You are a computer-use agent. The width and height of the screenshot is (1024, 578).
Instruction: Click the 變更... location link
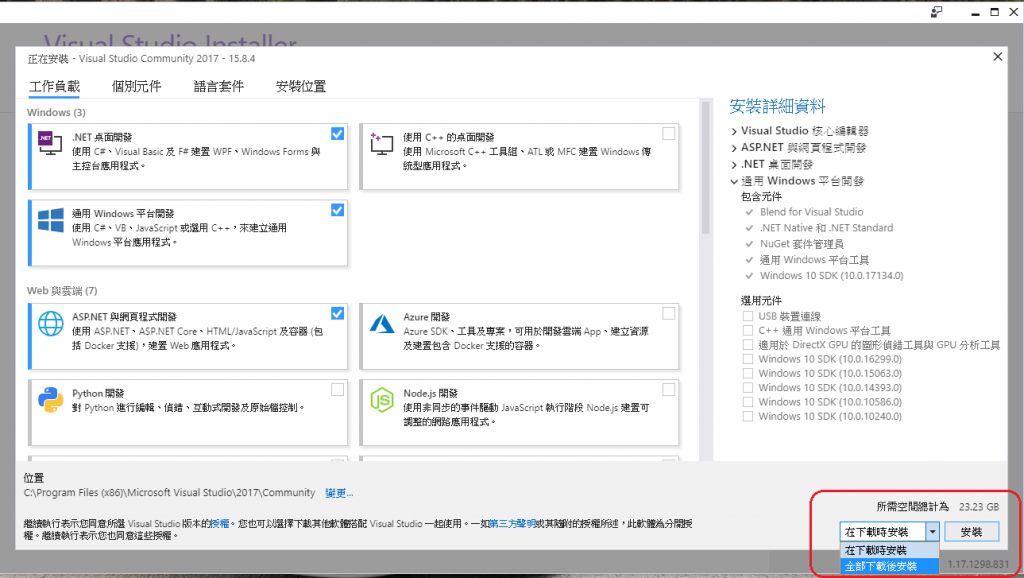tap(339, 493)
